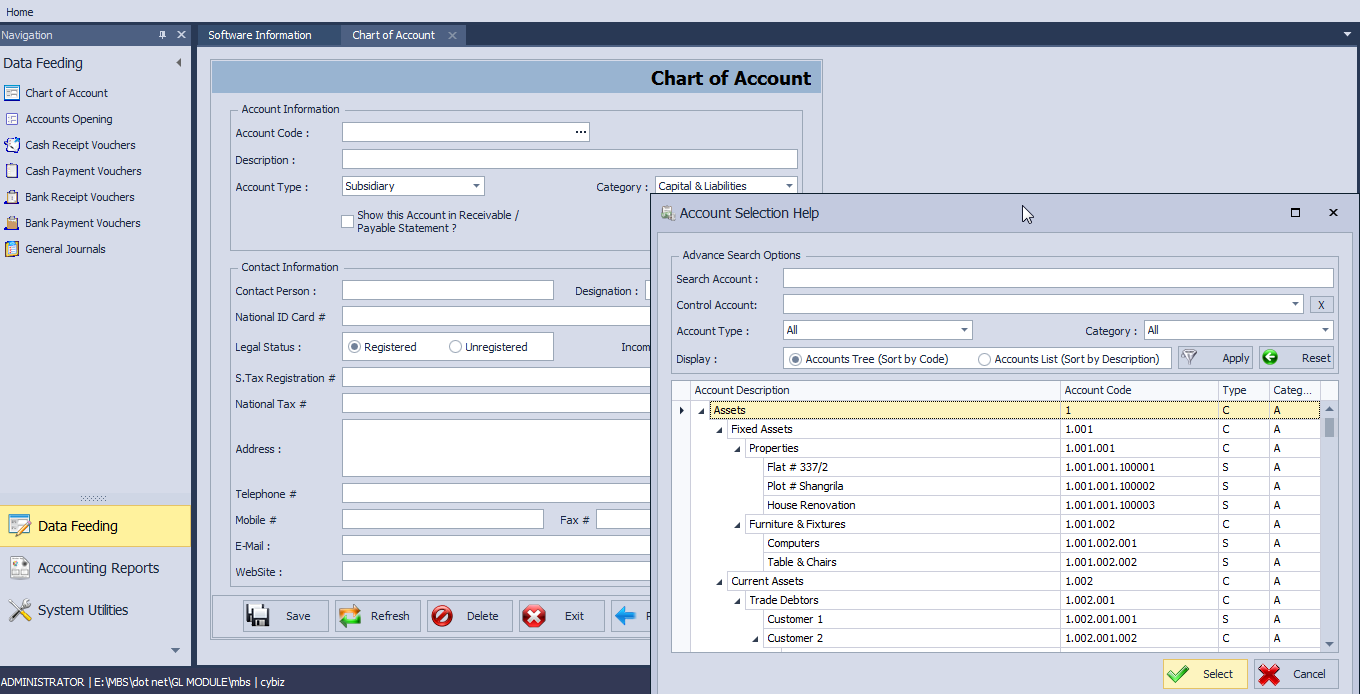
Task: Open the Home menu
Action: point(20,12)
